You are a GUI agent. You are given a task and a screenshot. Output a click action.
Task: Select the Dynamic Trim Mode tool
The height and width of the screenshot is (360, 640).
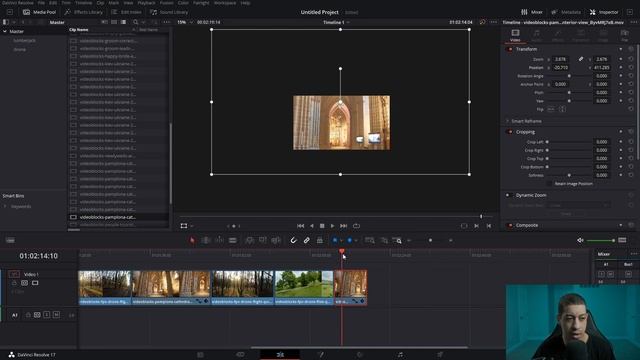(x=219, y=240)
